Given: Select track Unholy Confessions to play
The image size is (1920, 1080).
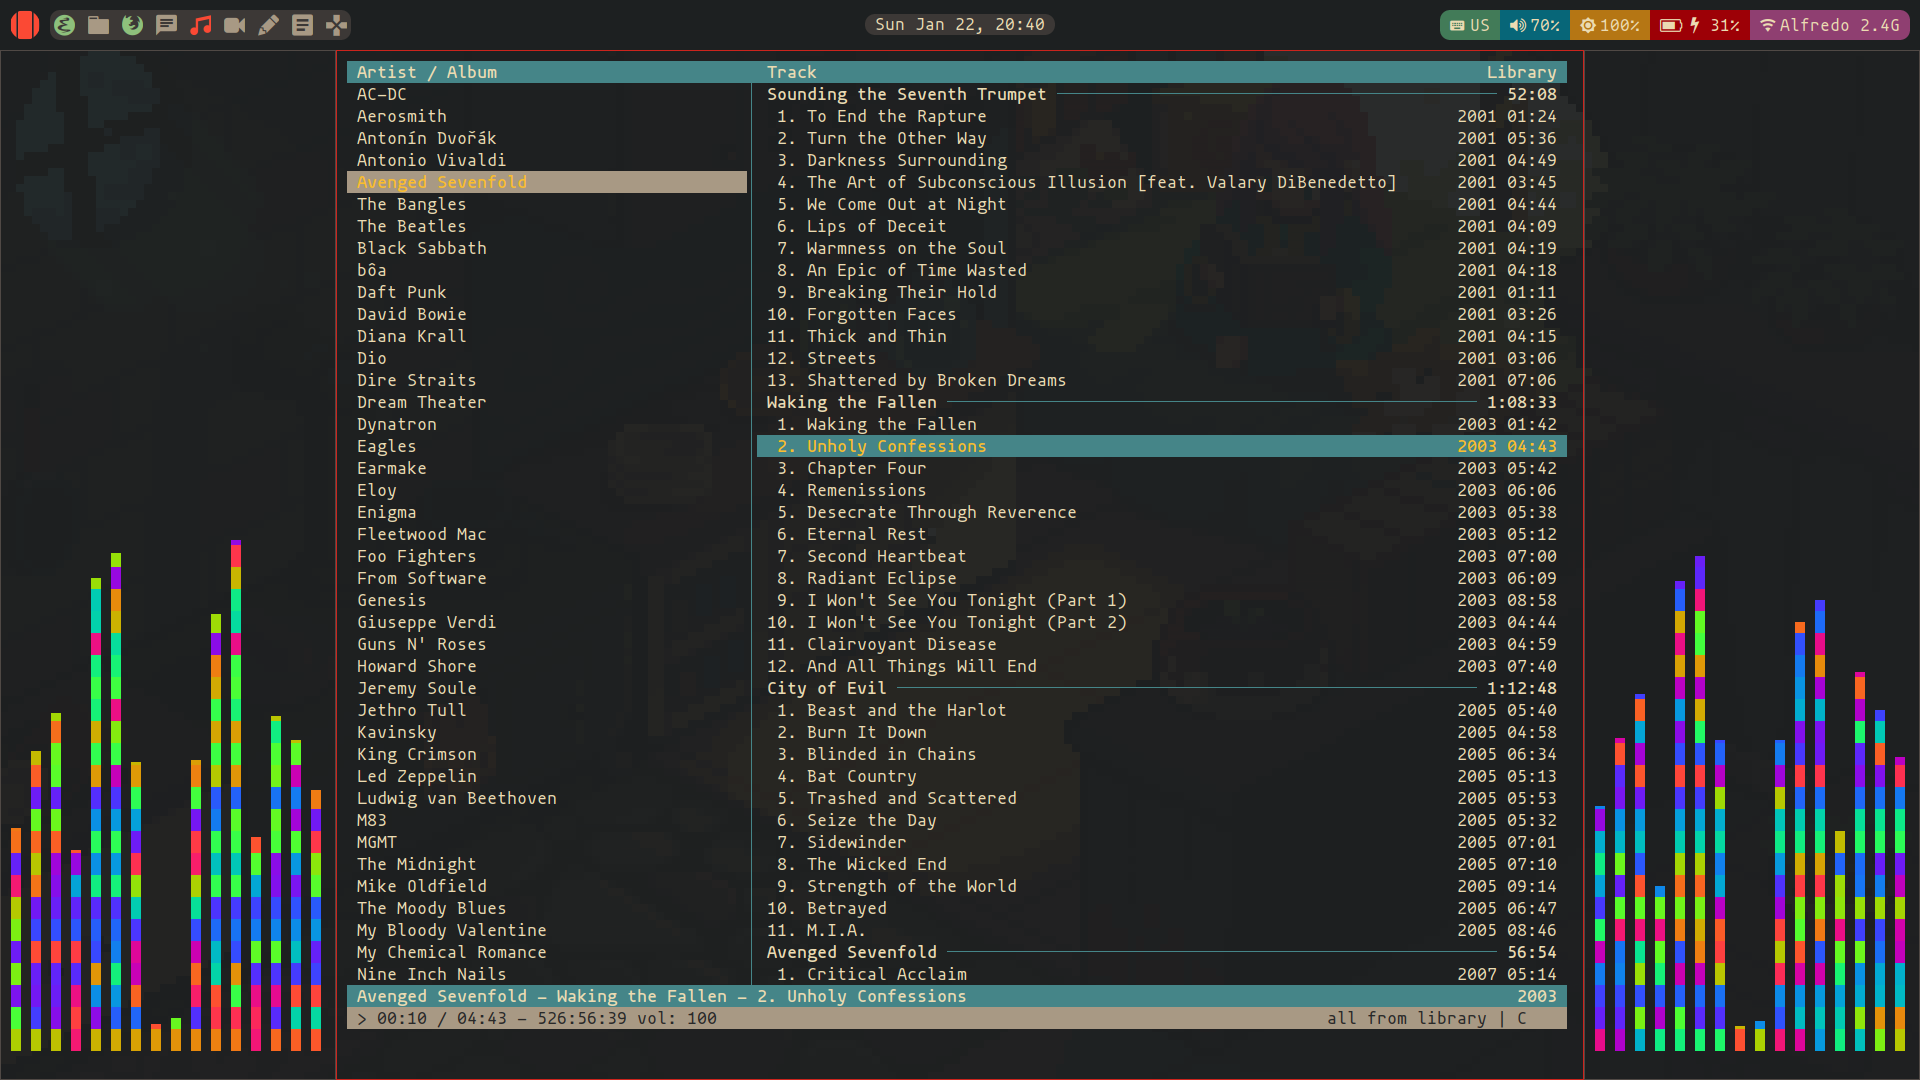Looking at the screenshot, I should (895, 446).
